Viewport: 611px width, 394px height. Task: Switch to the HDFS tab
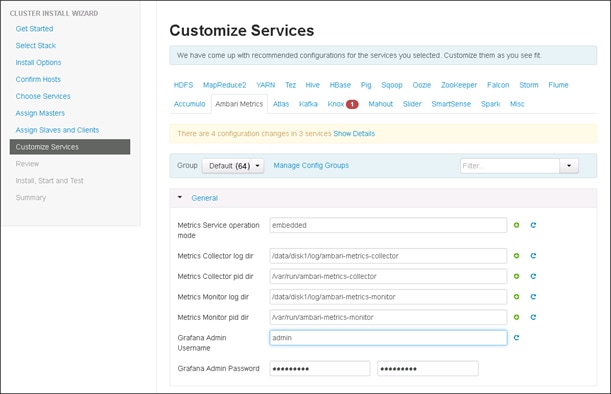(x=183, y=85)
